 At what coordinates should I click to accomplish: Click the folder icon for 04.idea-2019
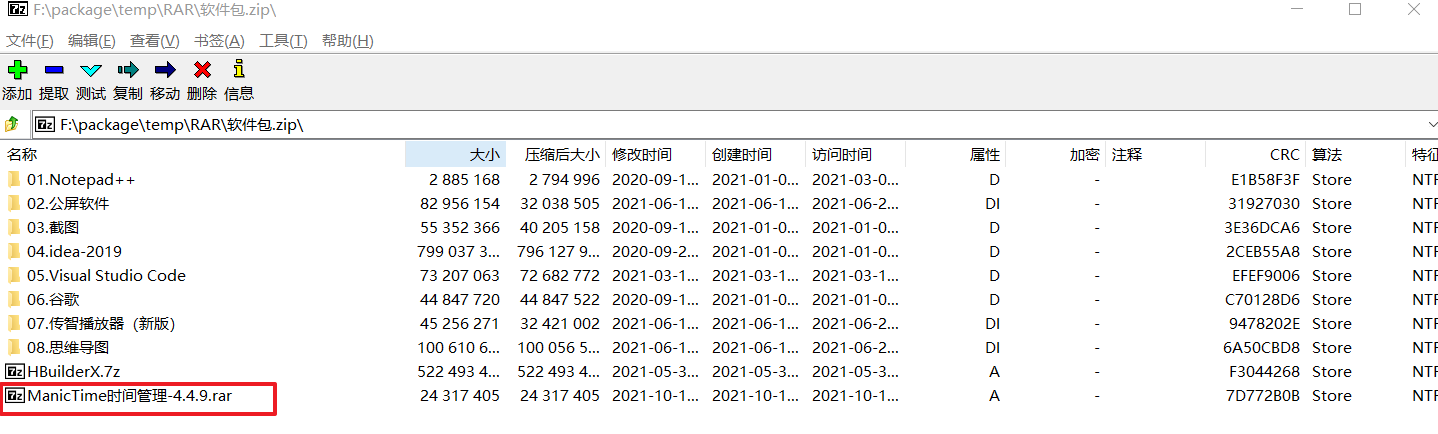pos(13,252)
